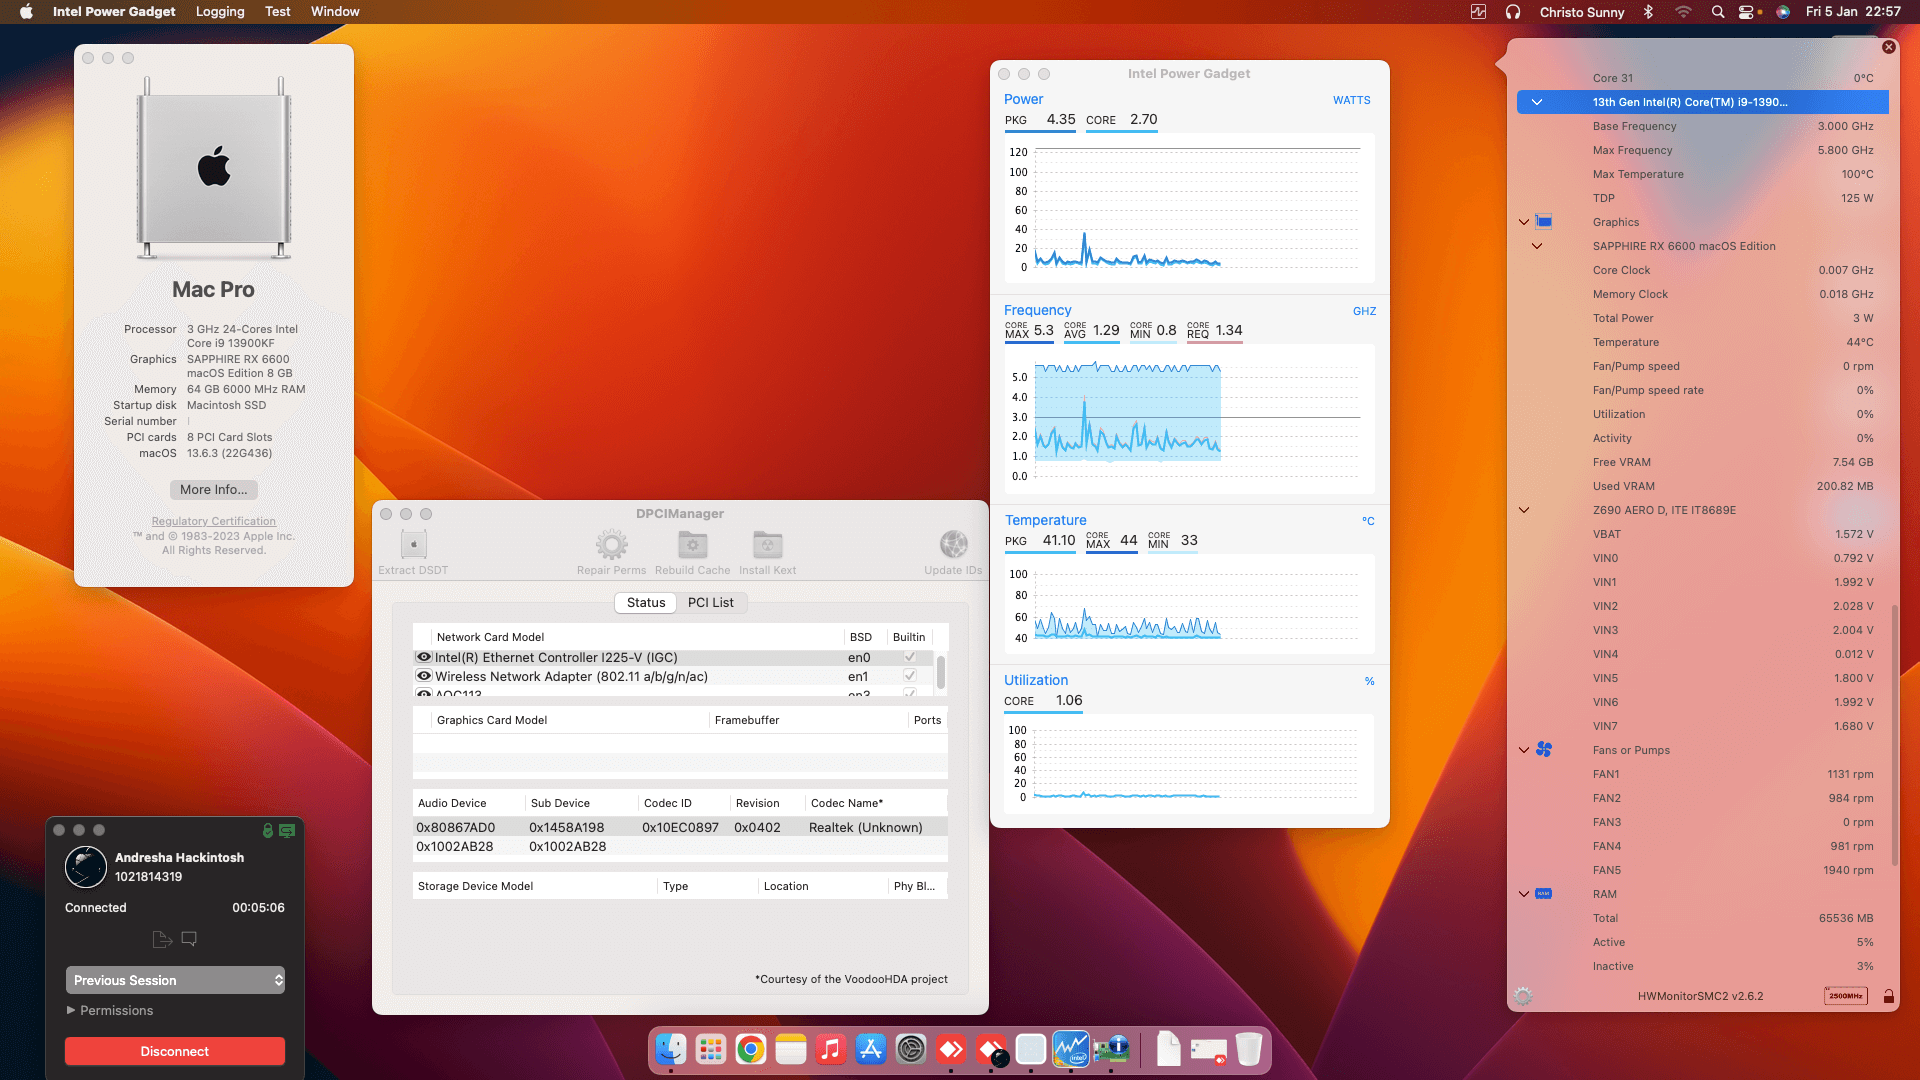Open the Test menu
The height and width of the screenshot is (1080, 1920).
click(278, 12)
